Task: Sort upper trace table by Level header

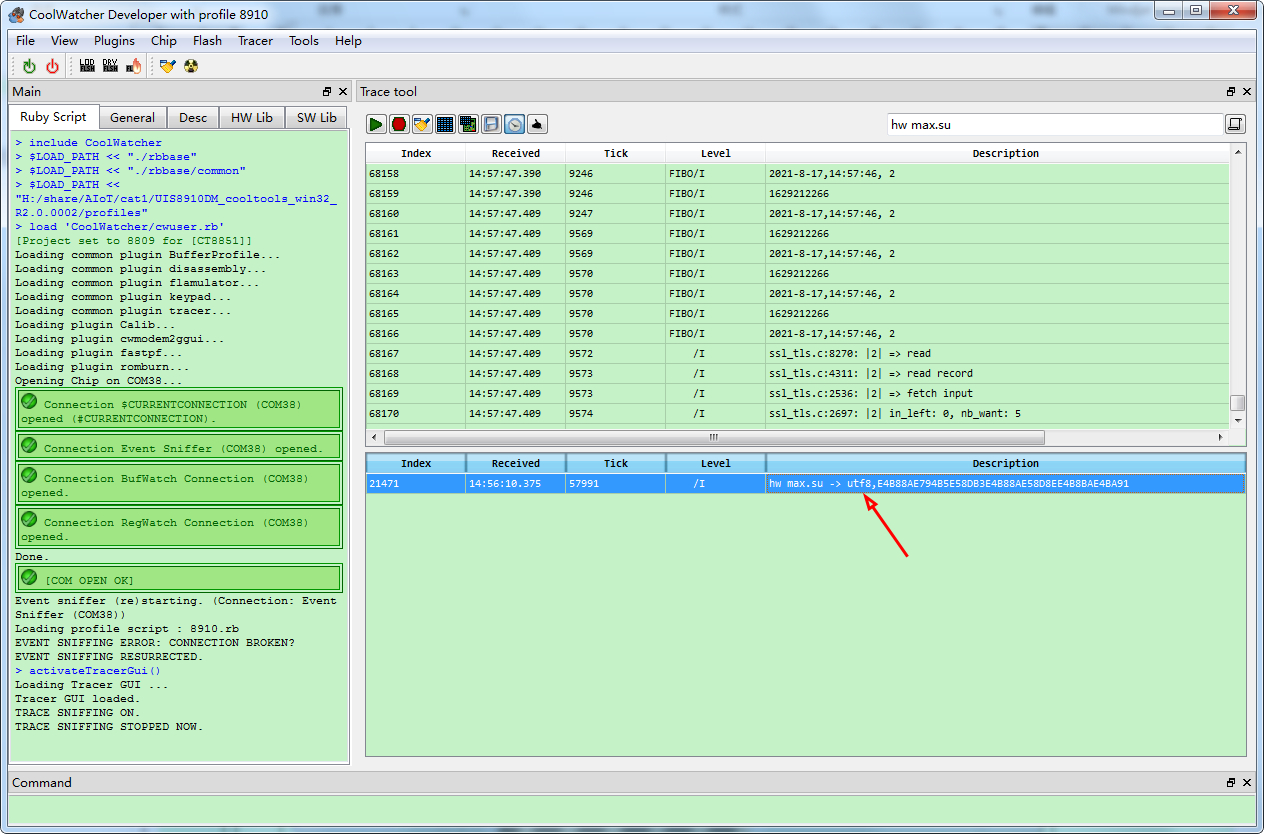Action: point(716,153)
